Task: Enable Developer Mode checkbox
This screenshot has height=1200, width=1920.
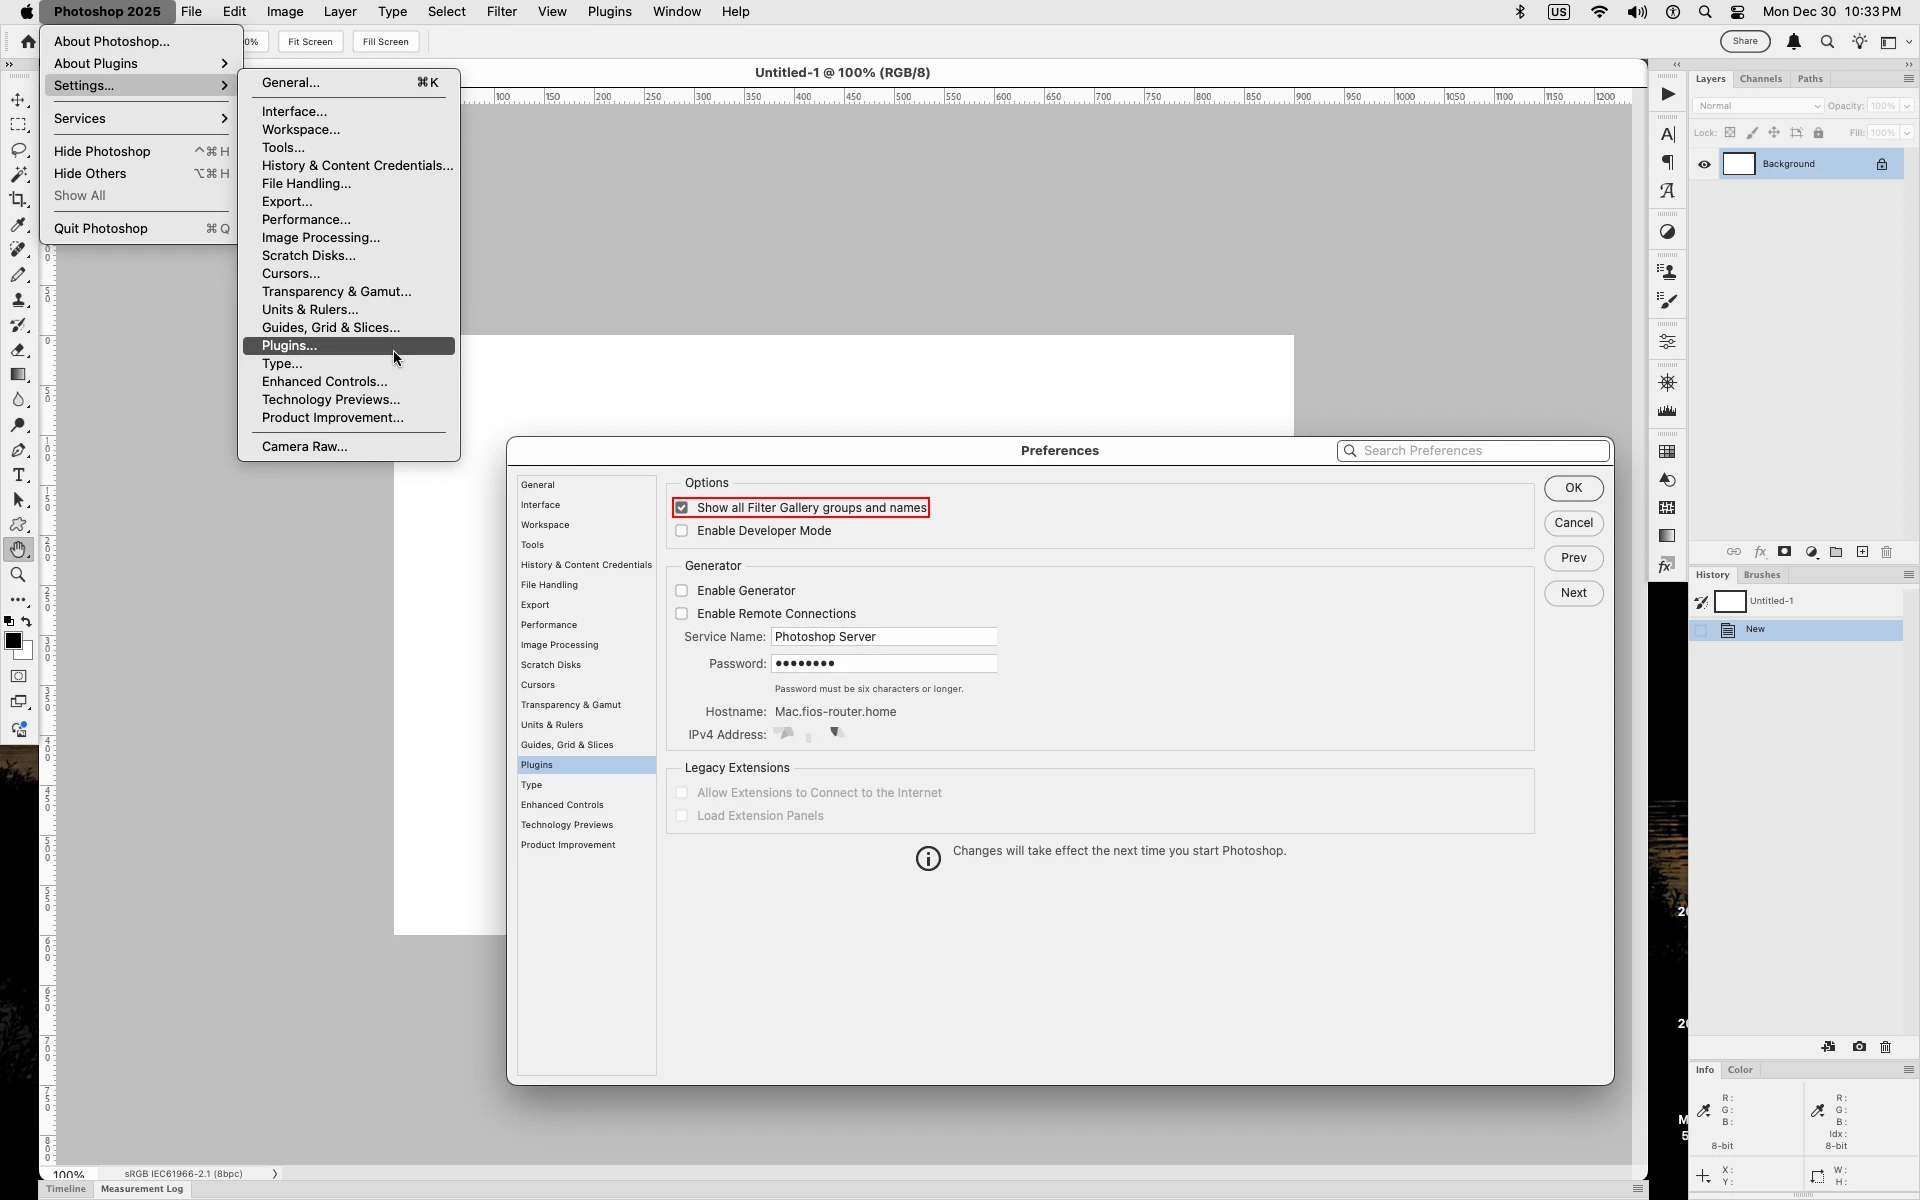Action: pos(682,531)
